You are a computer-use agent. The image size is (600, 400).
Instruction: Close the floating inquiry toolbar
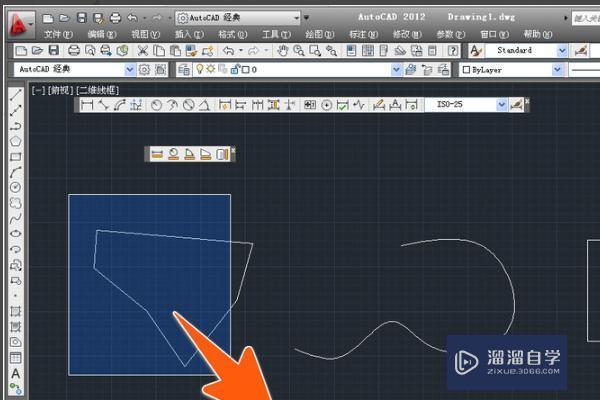[233, 150]
